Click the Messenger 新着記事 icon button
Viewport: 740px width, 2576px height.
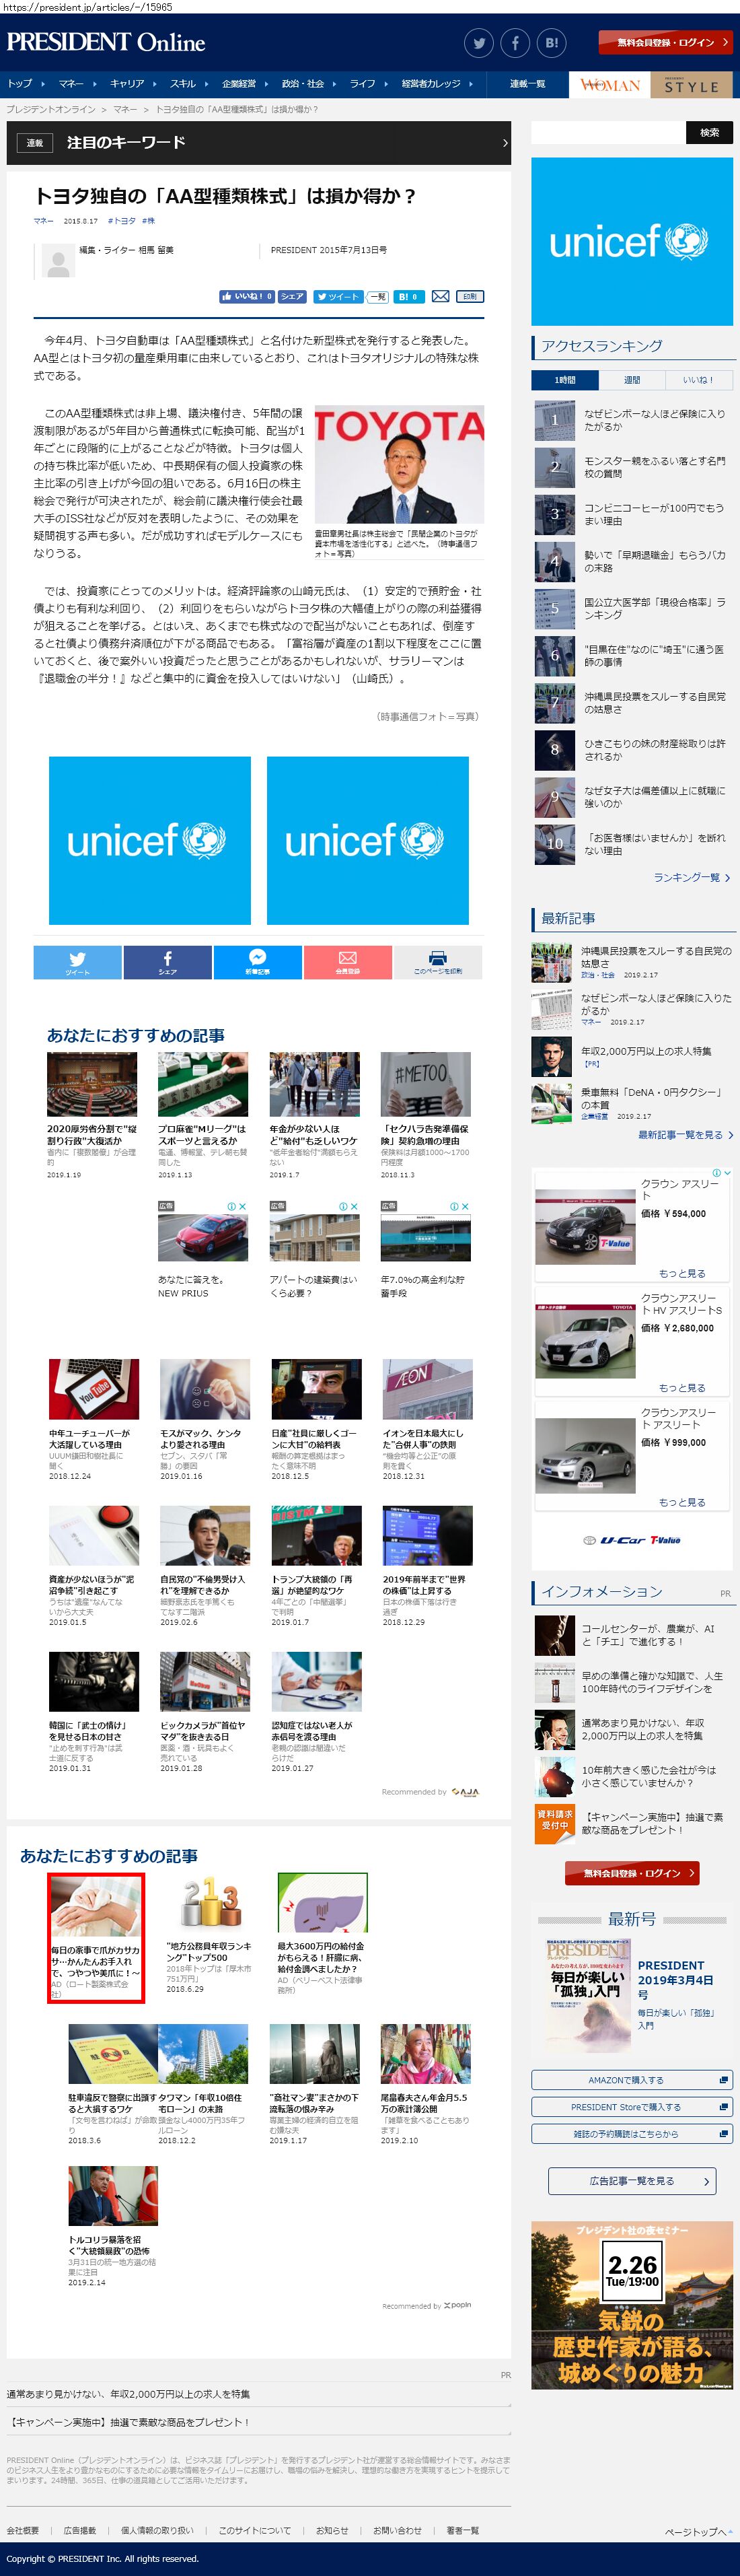tap(257, 961)
